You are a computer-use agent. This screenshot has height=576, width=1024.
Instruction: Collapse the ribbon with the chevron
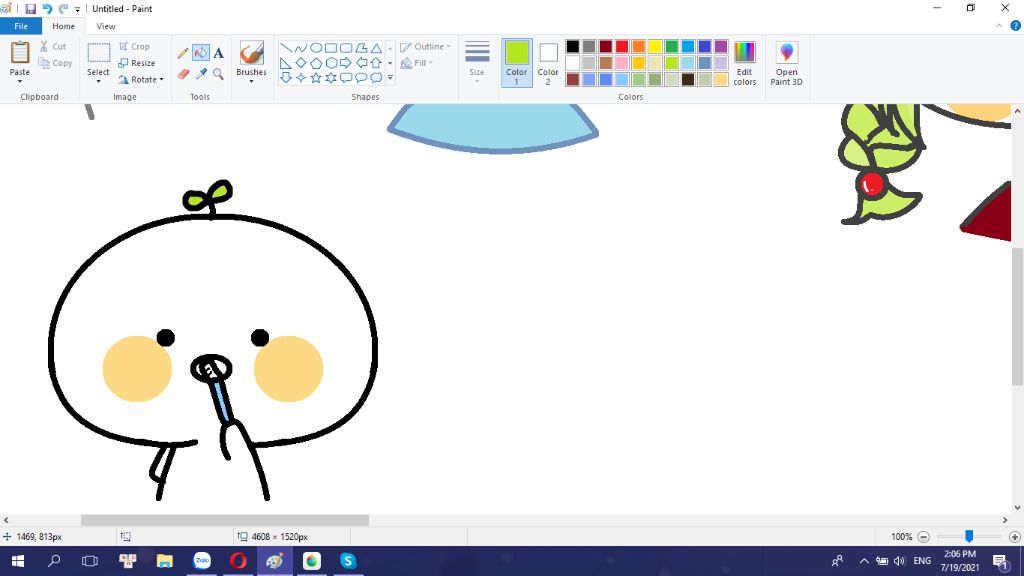tap(999, 26)
